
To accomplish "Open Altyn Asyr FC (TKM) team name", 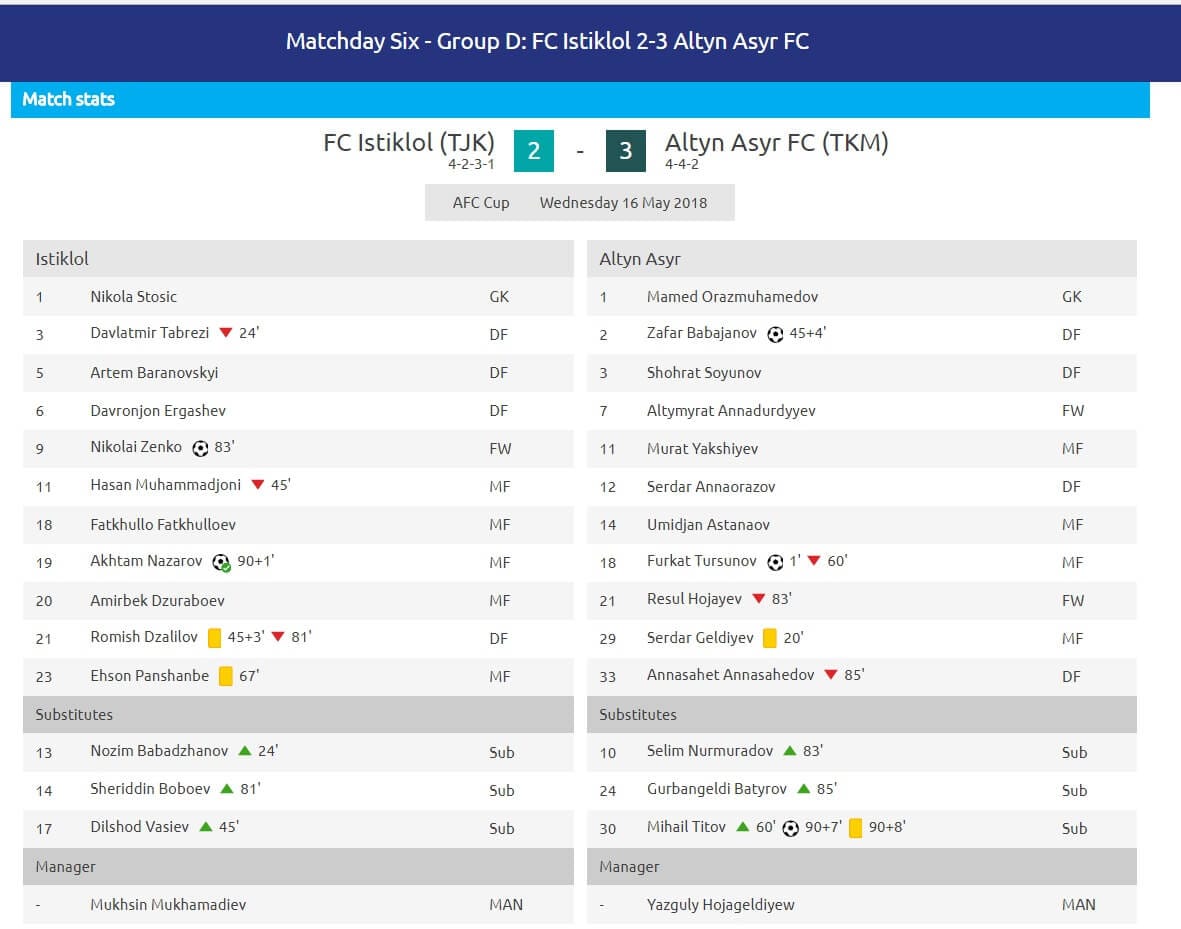I will coord(776,143).
